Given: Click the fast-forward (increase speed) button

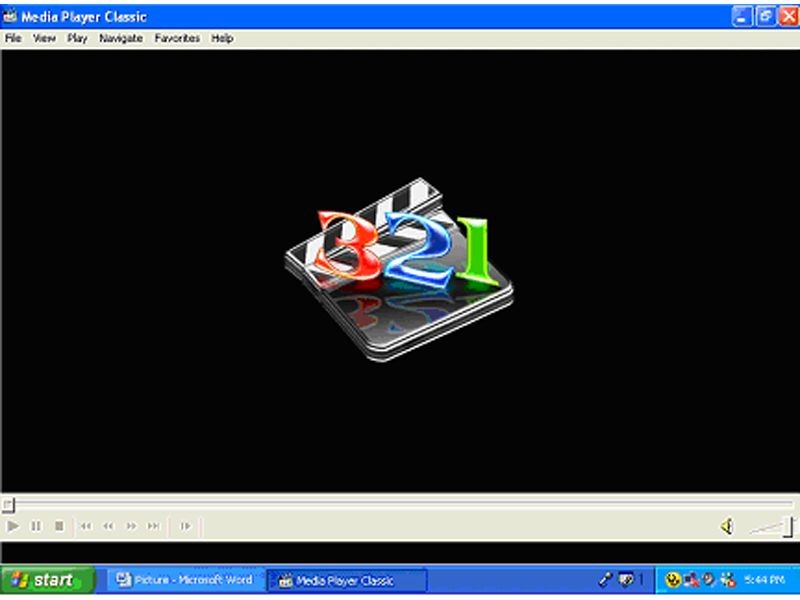Looking at the screenshot, I should point(131,526).
